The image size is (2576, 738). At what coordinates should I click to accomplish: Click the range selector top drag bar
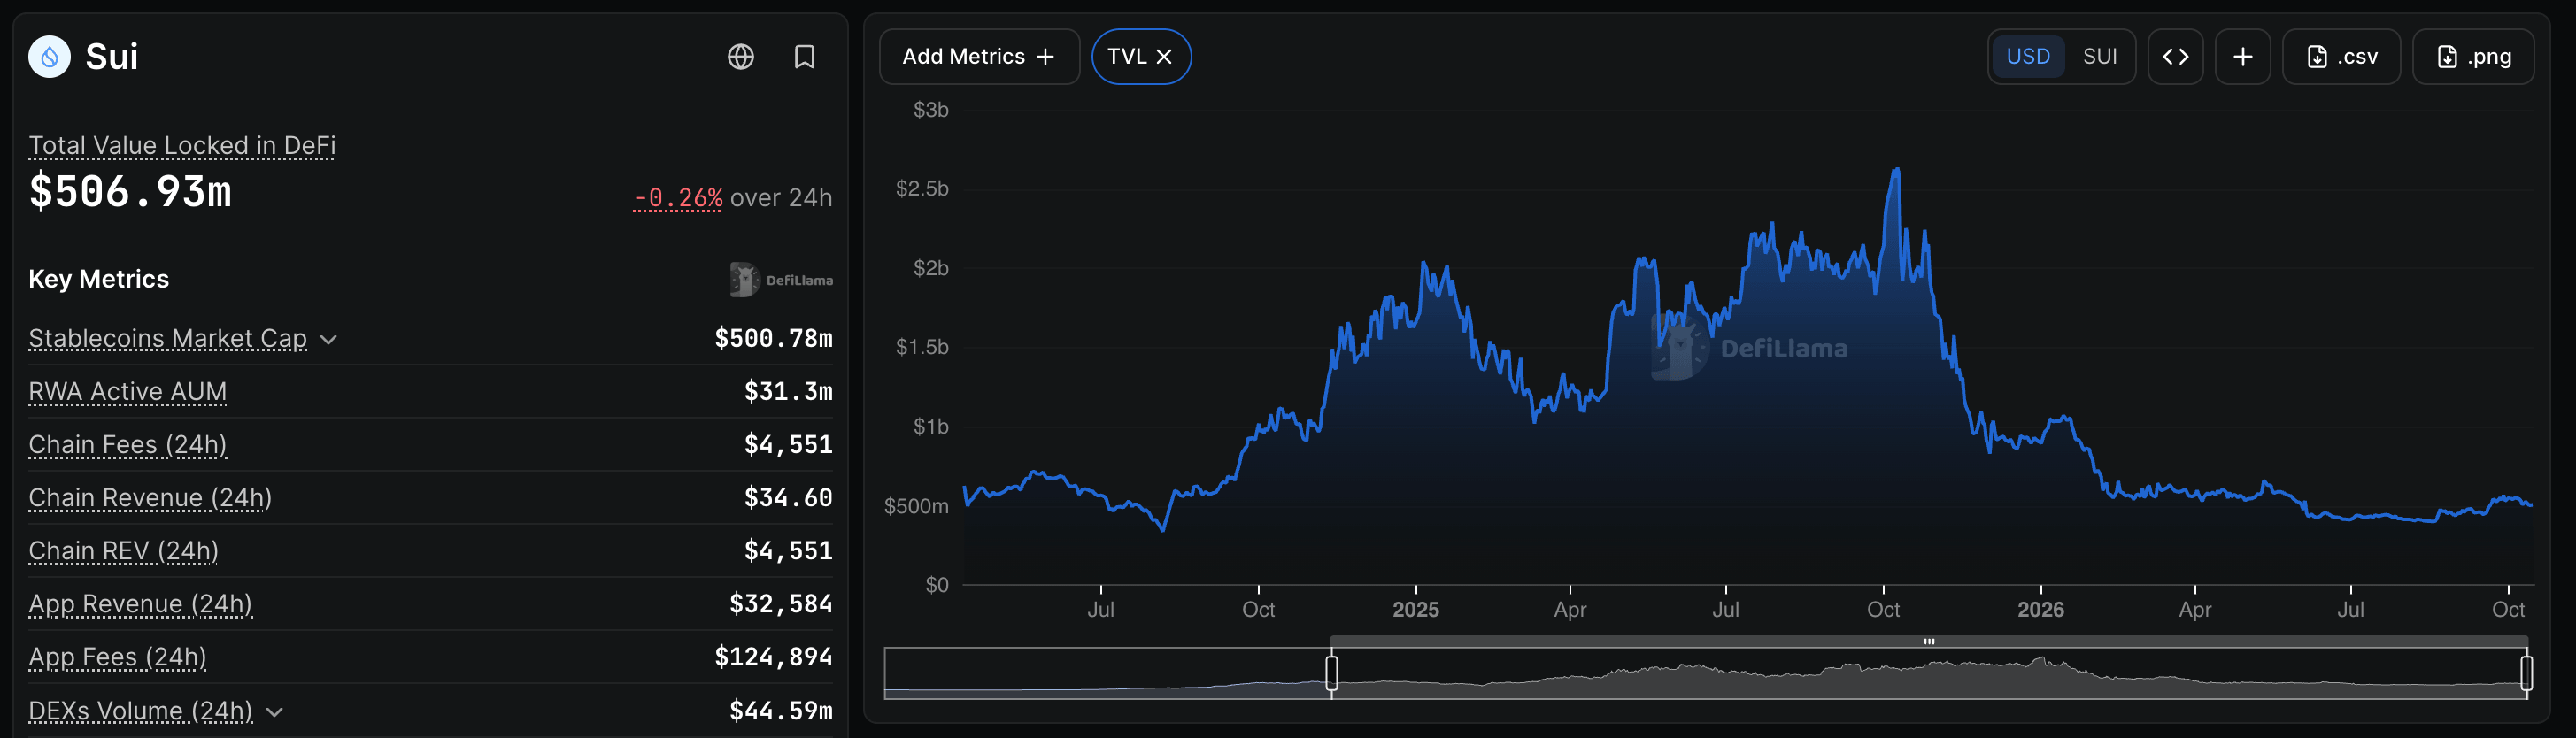coord(1928,642)
